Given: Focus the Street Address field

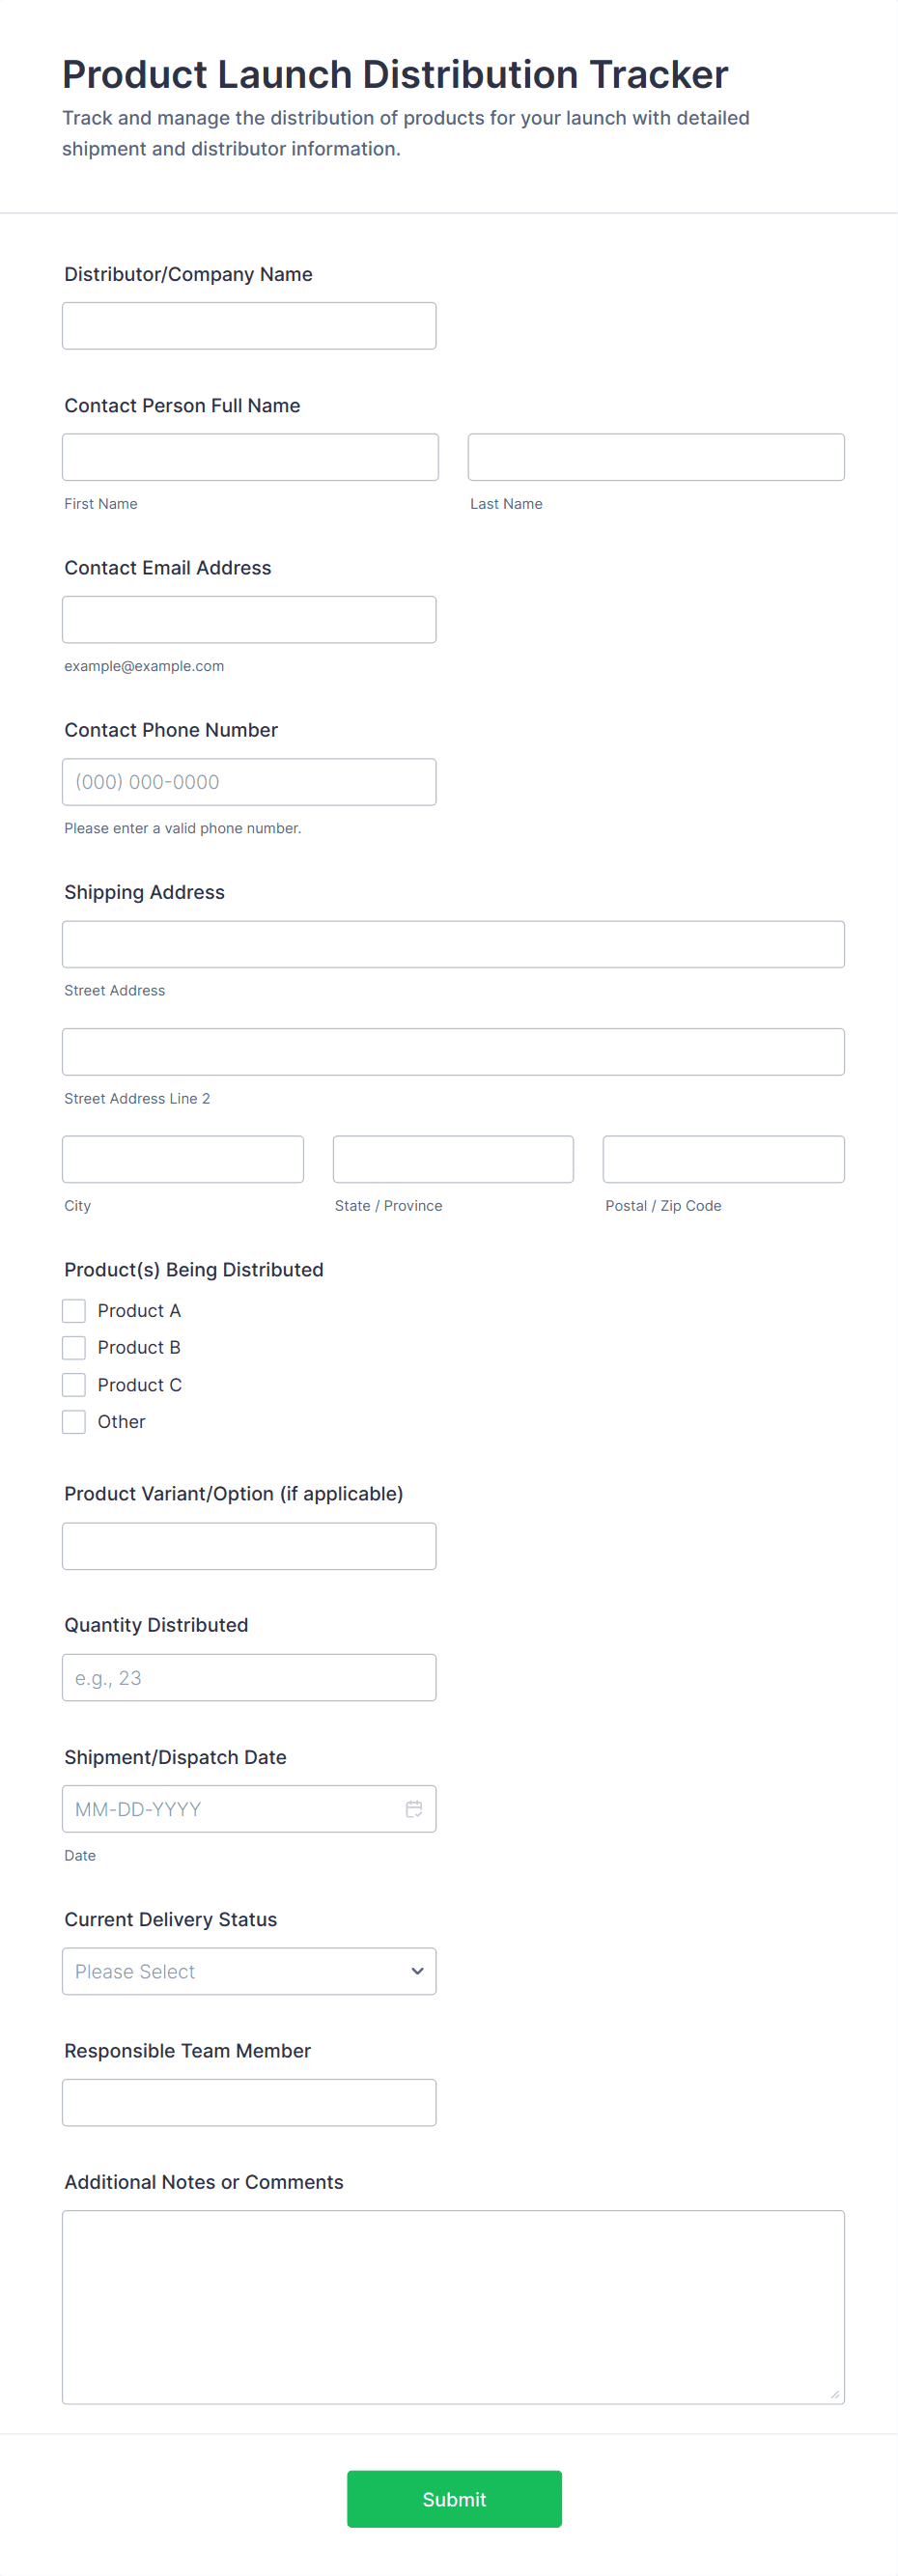Looking at the screenshot, I should [453, 944].
